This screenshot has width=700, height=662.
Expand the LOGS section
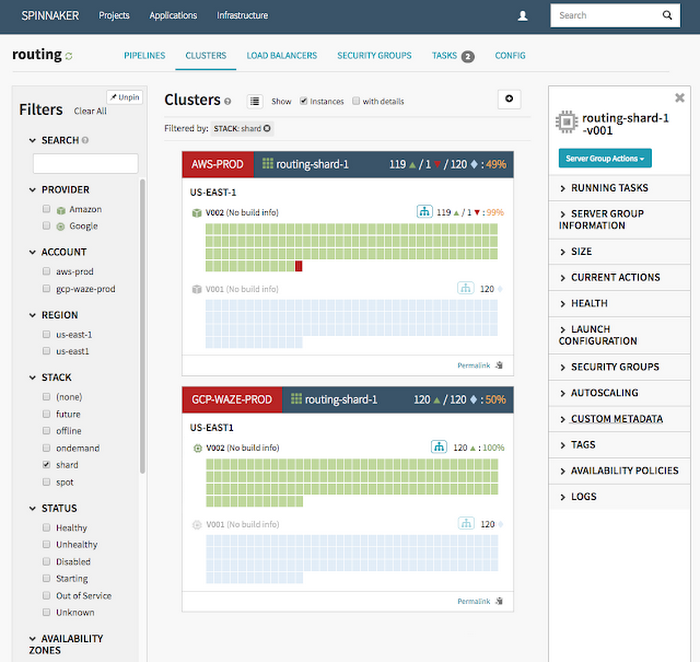pos(619,497)
